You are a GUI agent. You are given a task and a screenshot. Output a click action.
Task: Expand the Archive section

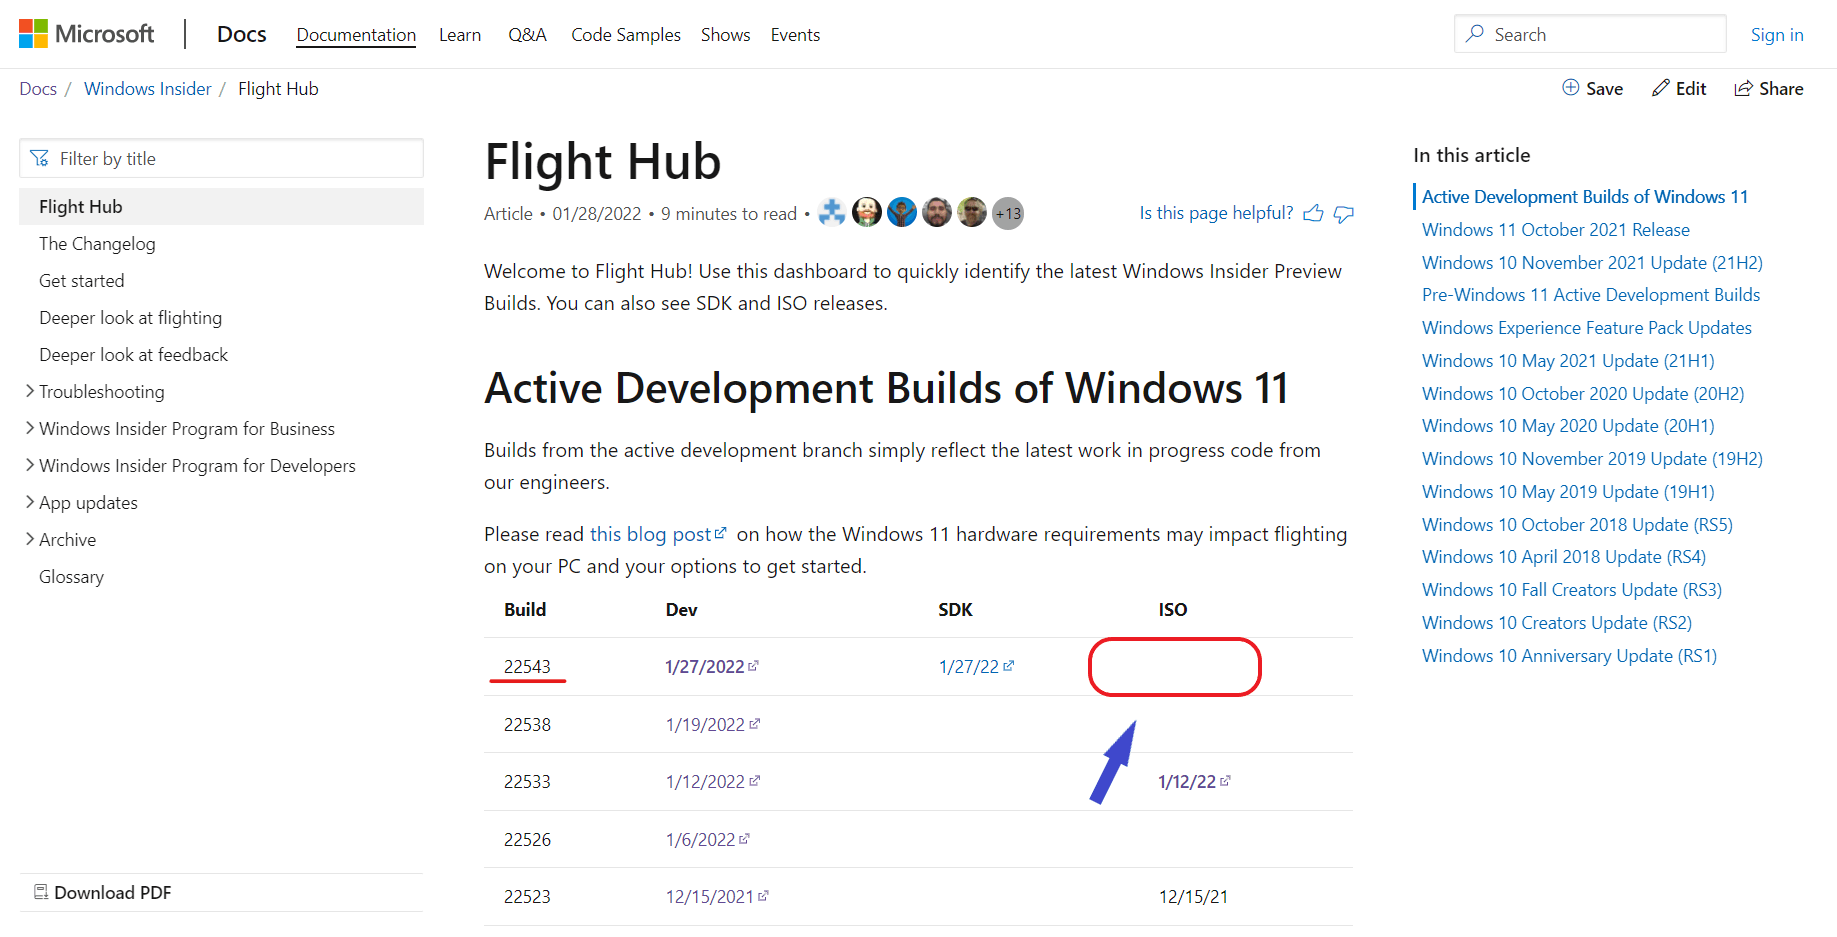[x=30, y=539]
